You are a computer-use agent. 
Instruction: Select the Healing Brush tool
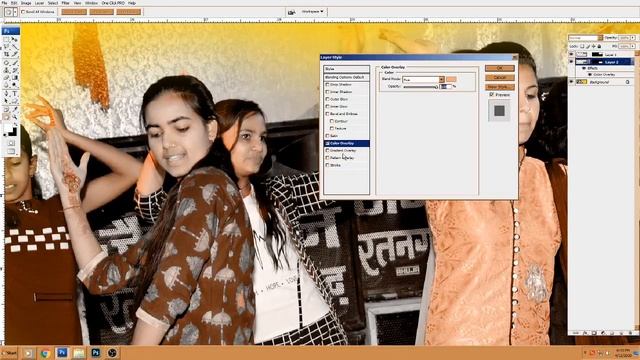click(6, 62)
